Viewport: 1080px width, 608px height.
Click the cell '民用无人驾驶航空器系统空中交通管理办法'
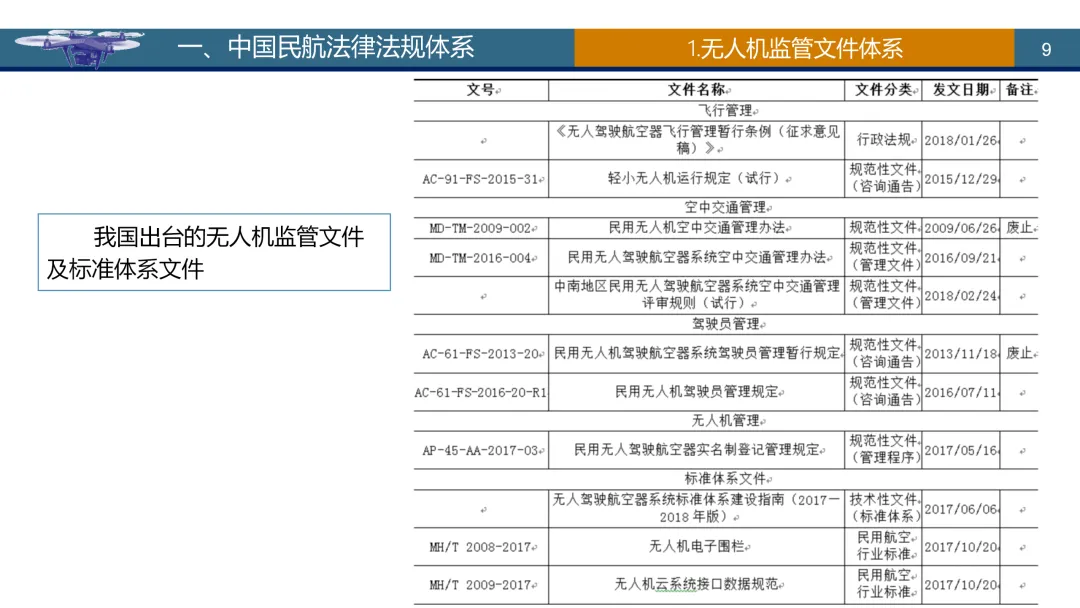pyautogui.click(x=697, y=258)
